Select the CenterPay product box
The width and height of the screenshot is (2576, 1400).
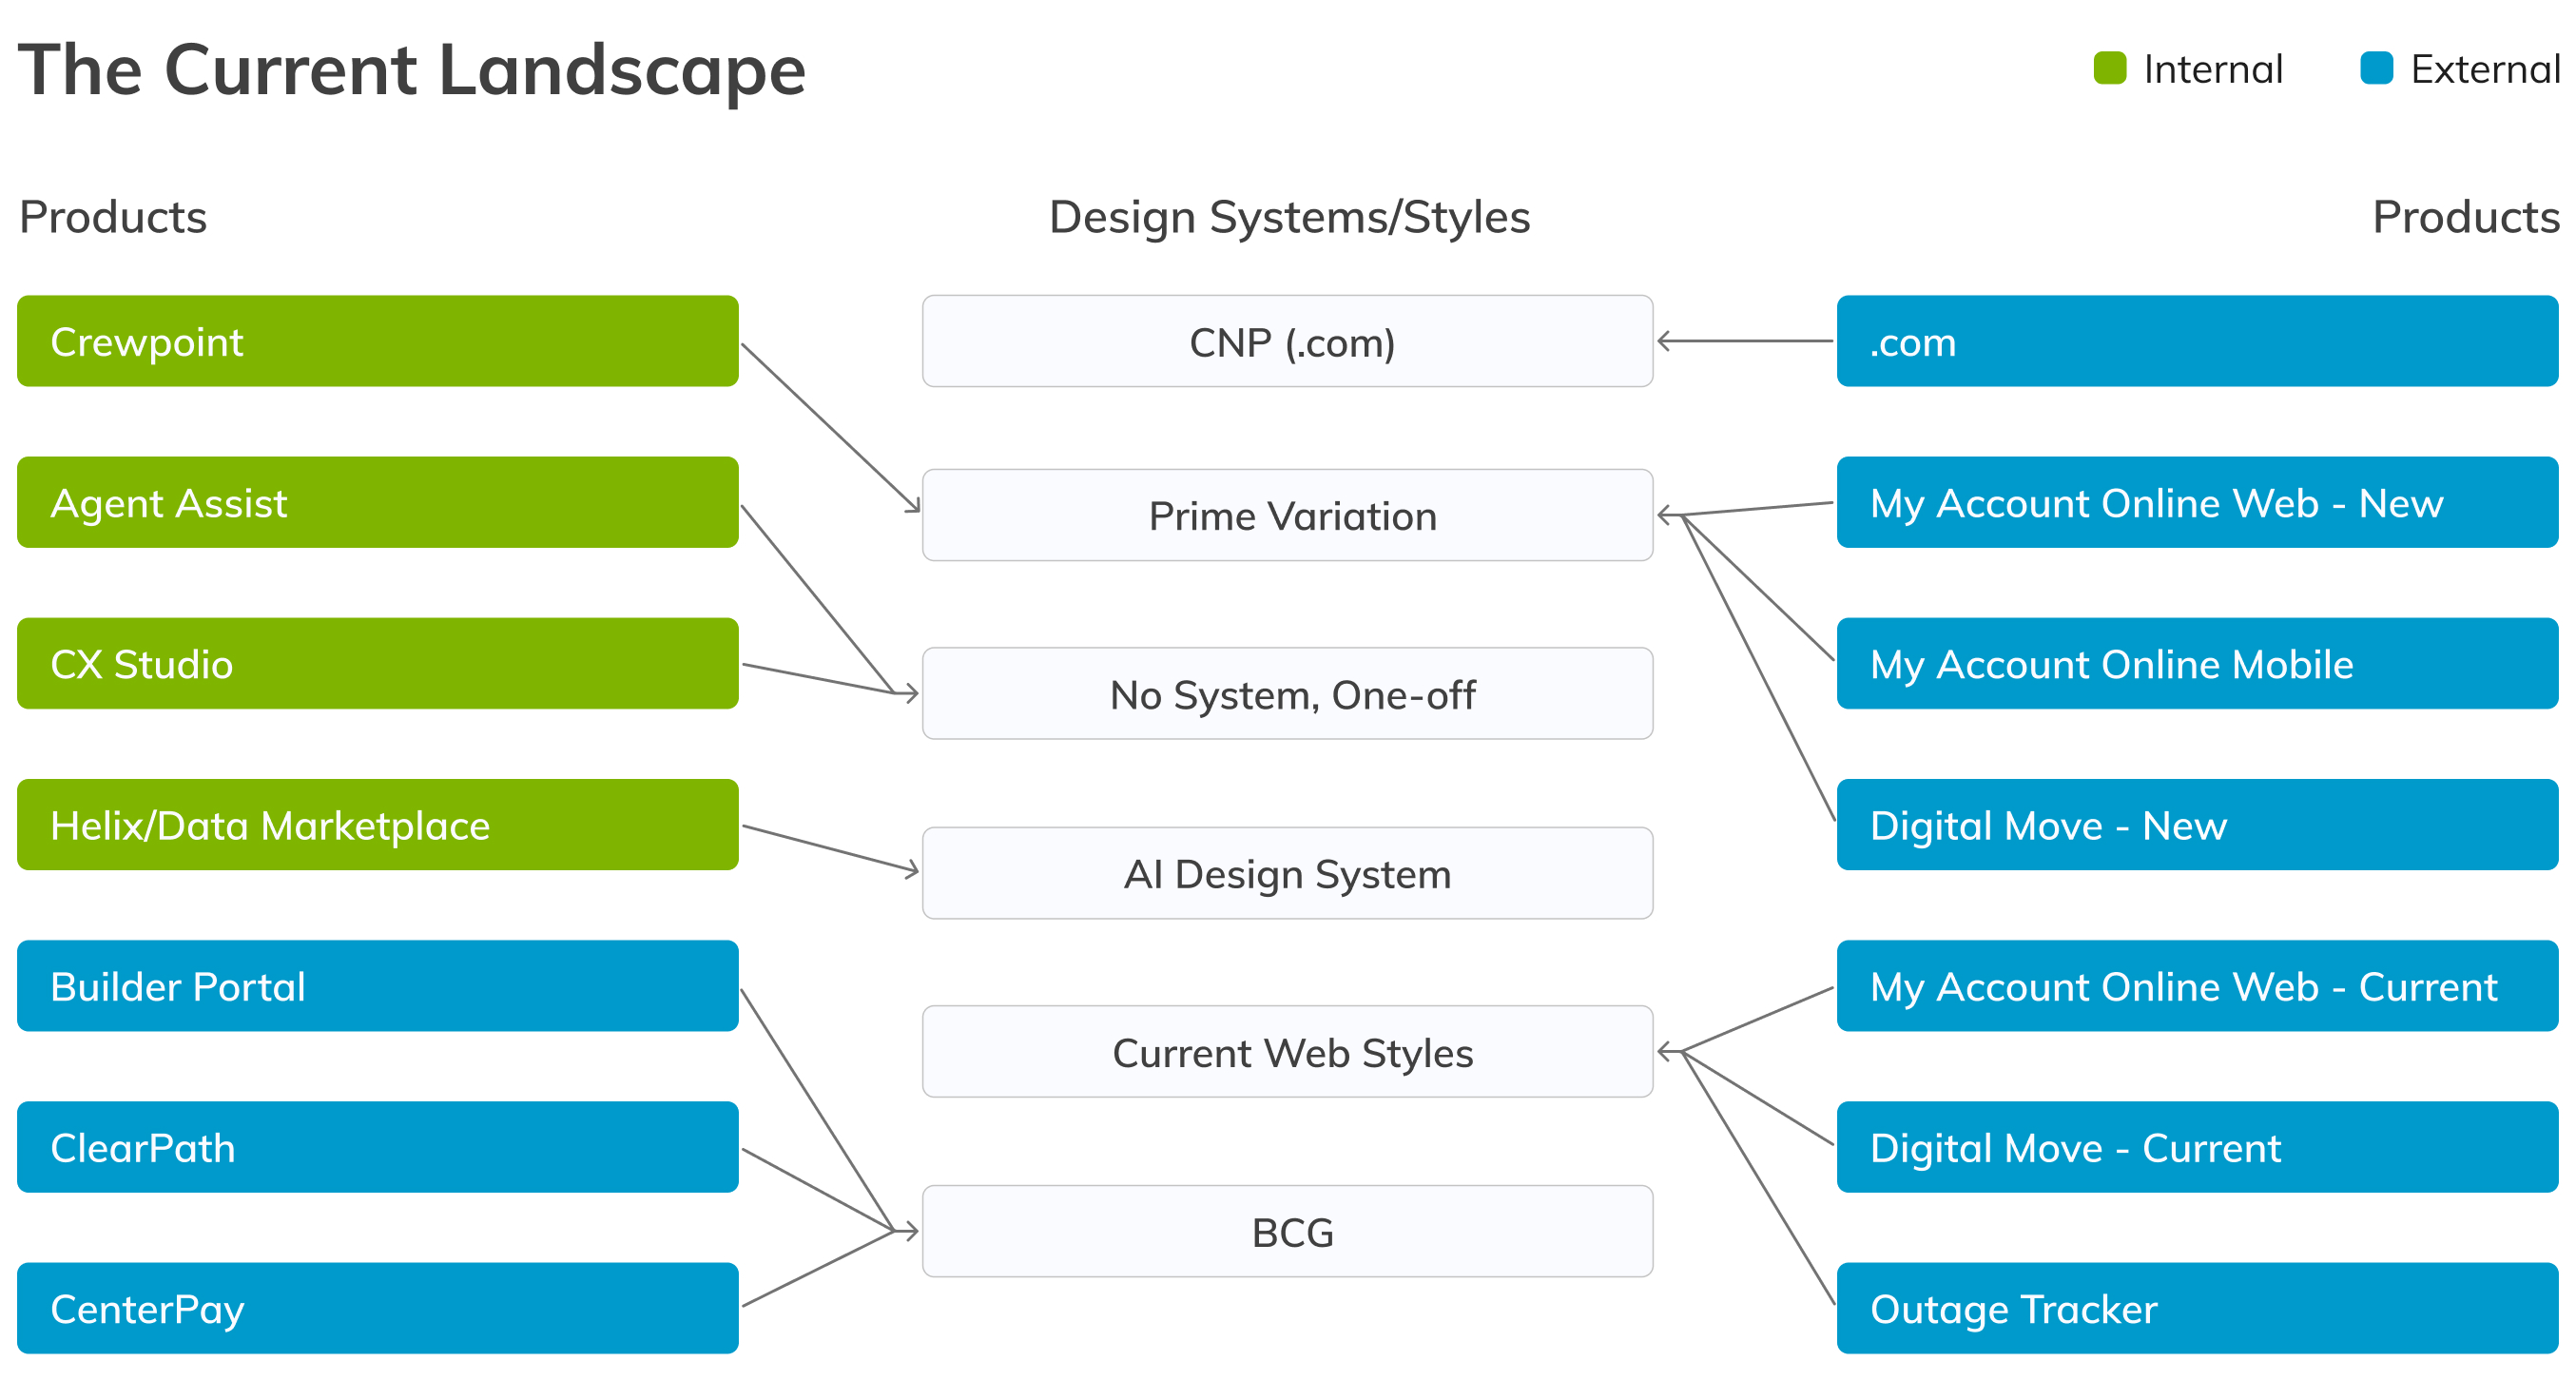pos(378,1308)
